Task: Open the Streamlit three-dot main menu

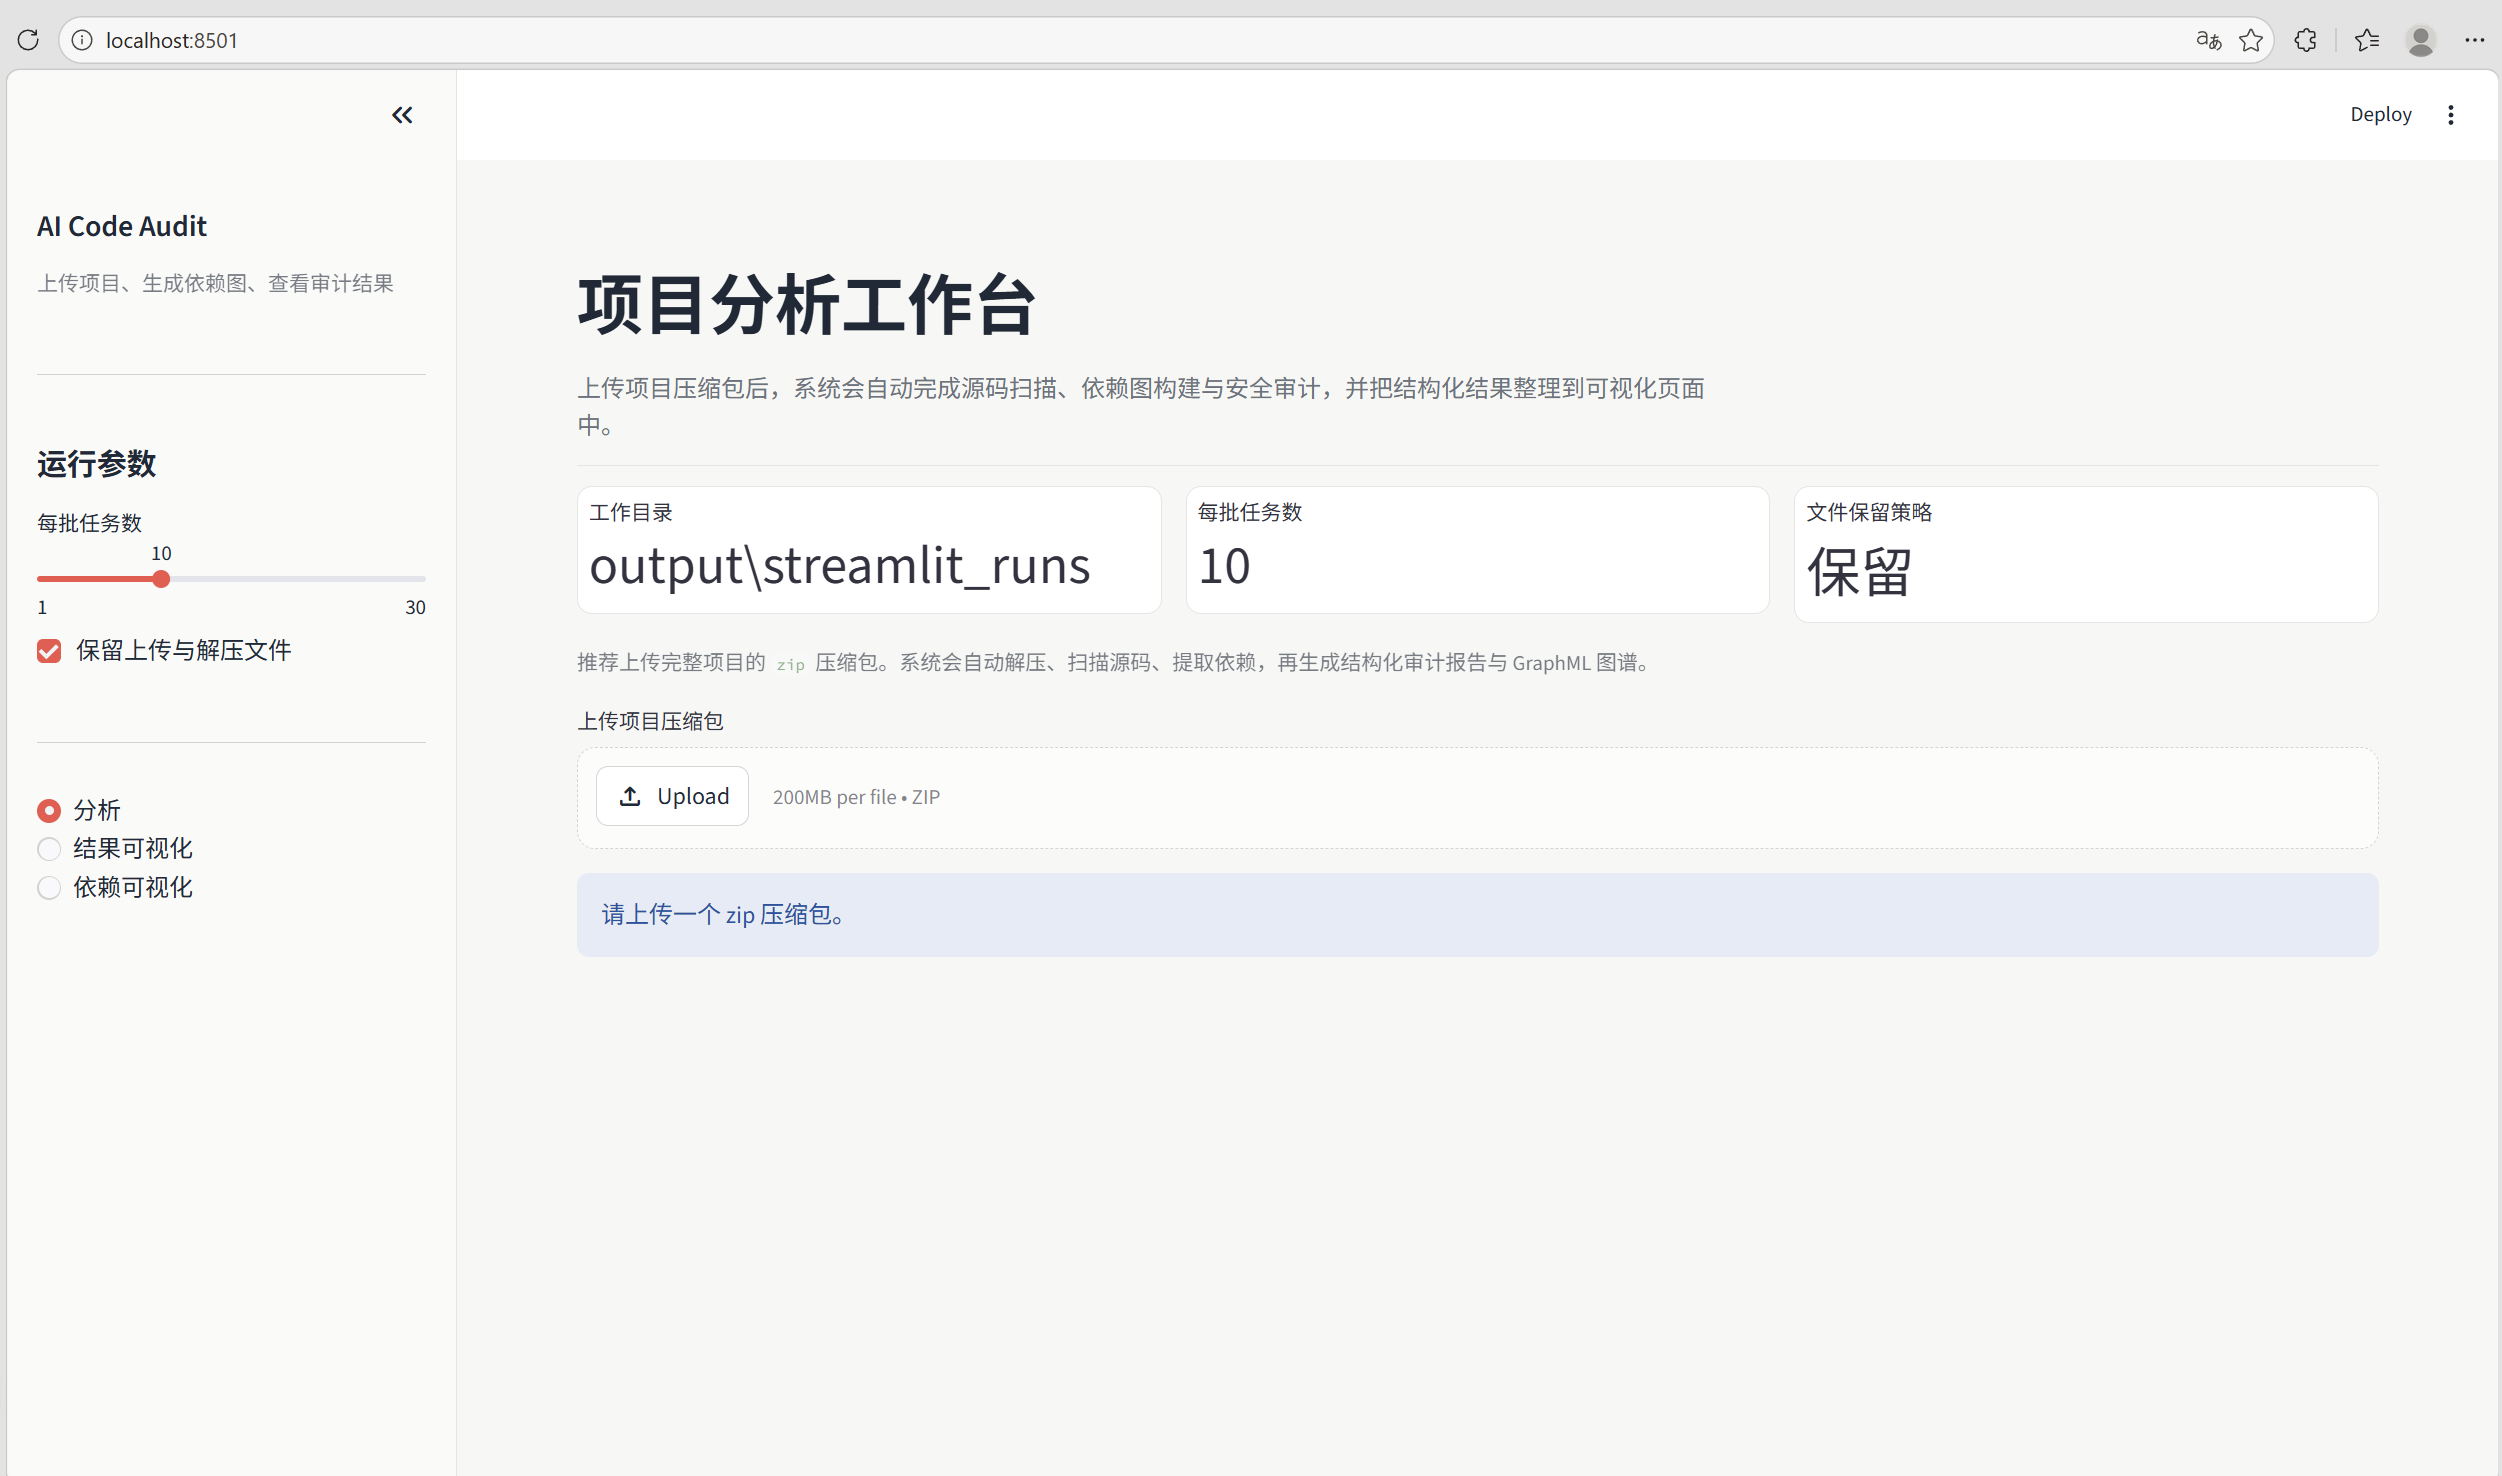Action: (2450, 115)
